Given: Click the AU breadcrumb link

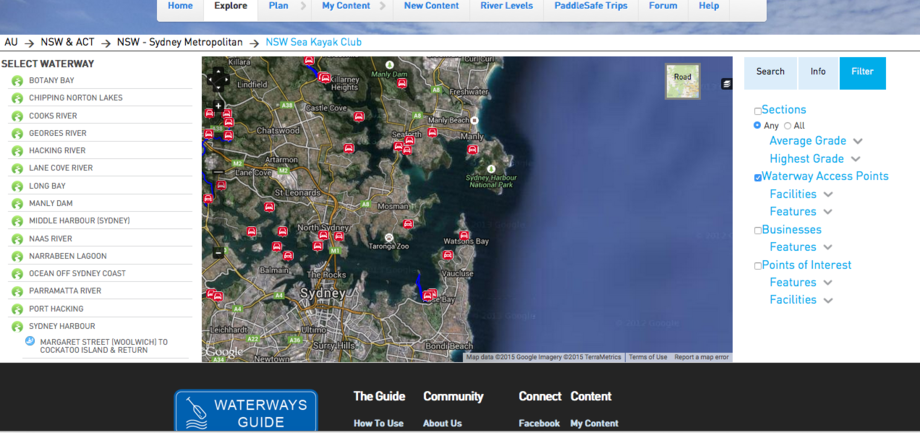Looking at the screenshot, I should pos(11,42).
